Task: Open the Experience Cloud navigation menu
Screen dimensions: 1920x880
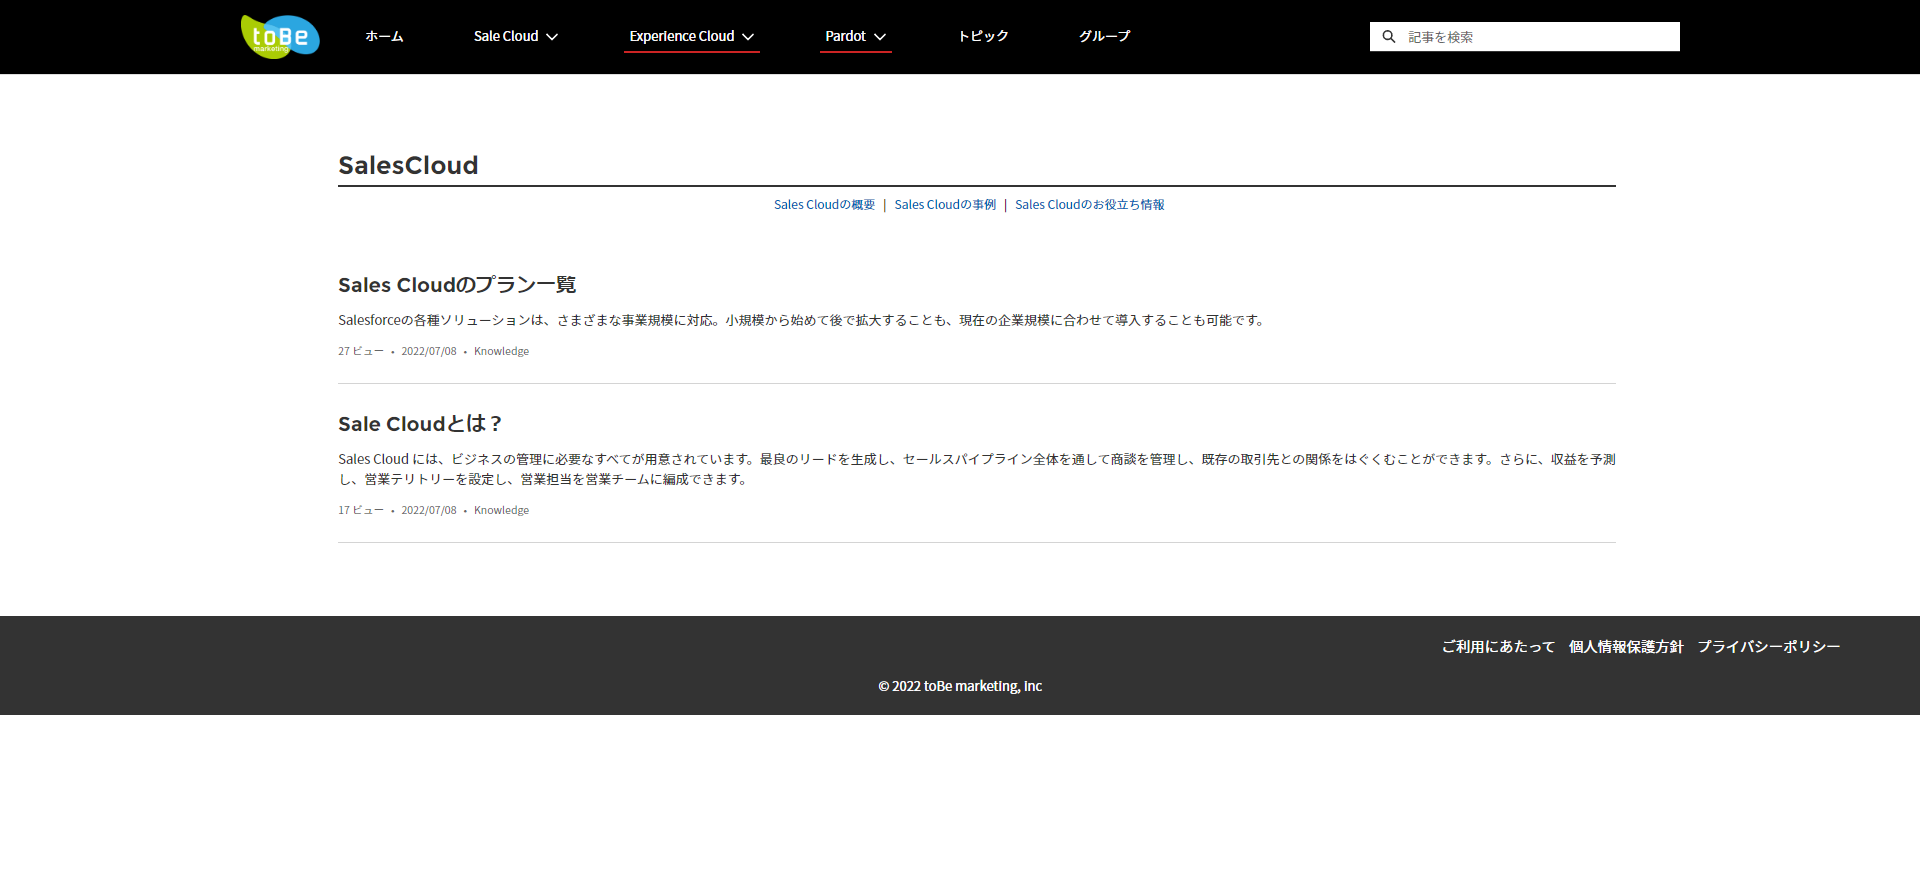Action: coord(691,36)
